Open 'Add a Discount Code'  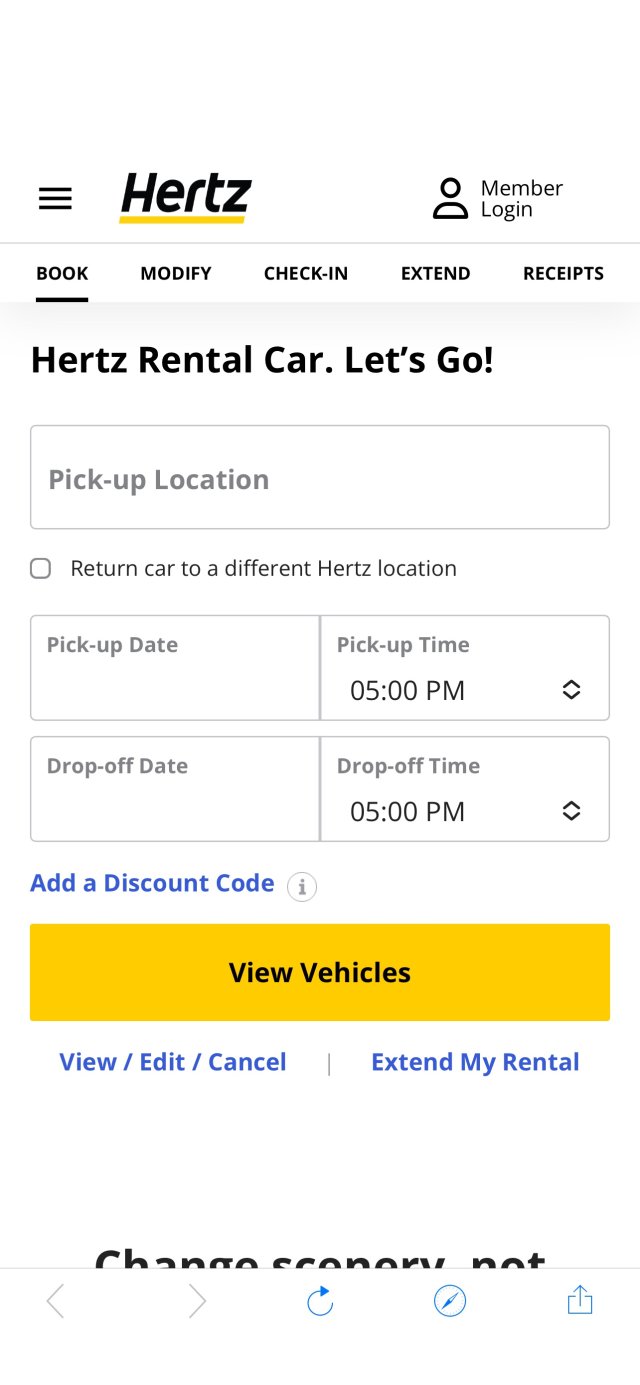click(152, 883)
